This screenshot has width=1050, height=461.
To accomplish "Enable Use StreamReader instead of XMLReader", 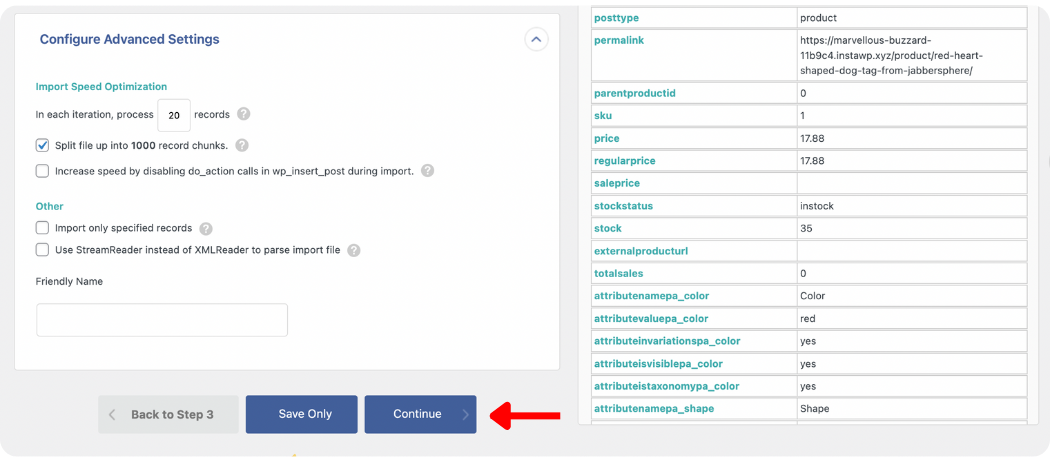I will click(x=43, y=250).
